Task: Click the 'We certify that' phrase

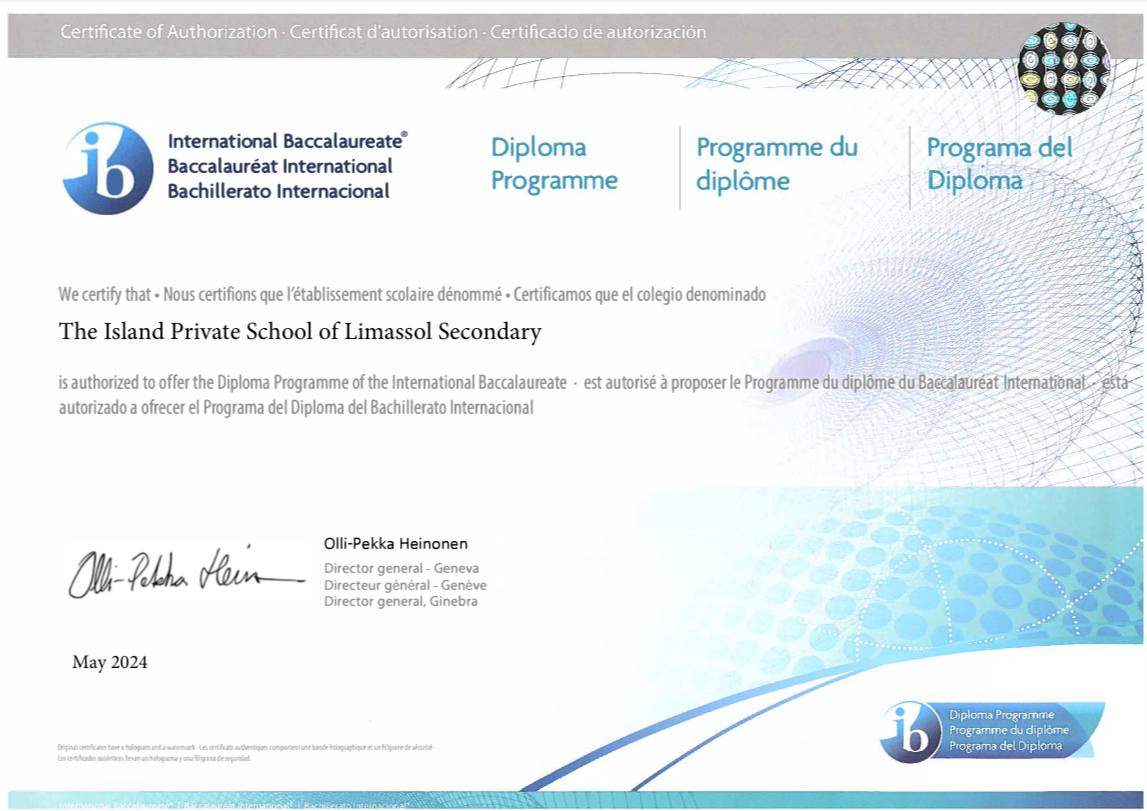Action: (x=105, y=295)
